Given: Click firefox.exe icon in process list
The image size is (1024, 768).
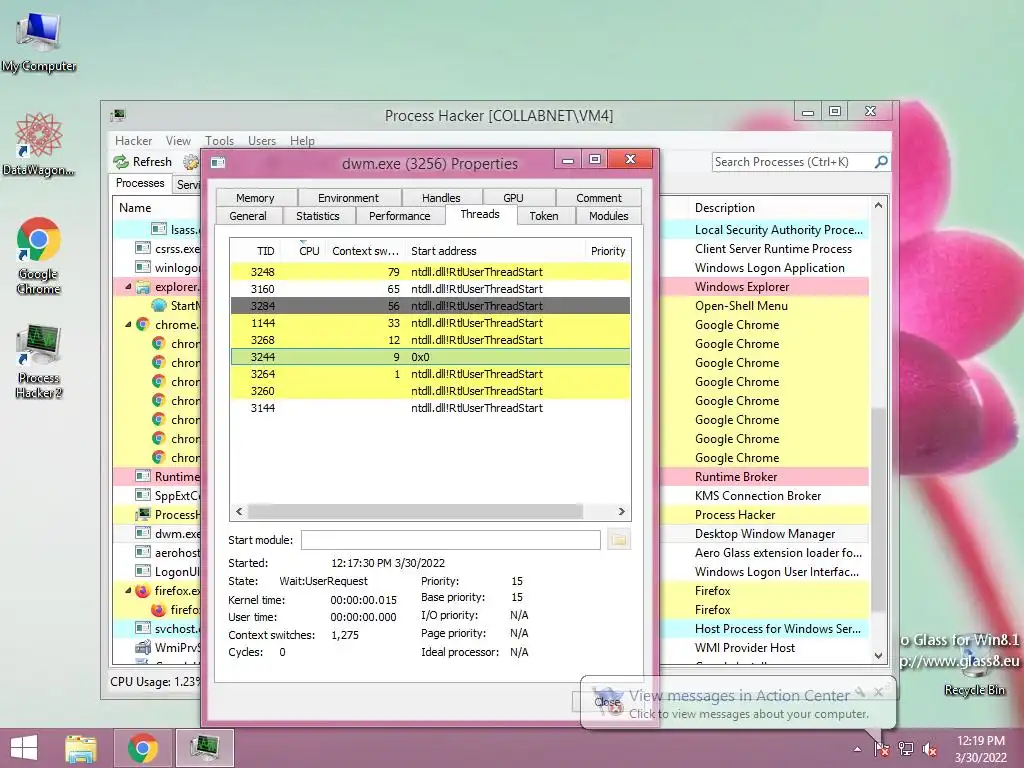Looking at the screenshot, I should coord(142,591).
